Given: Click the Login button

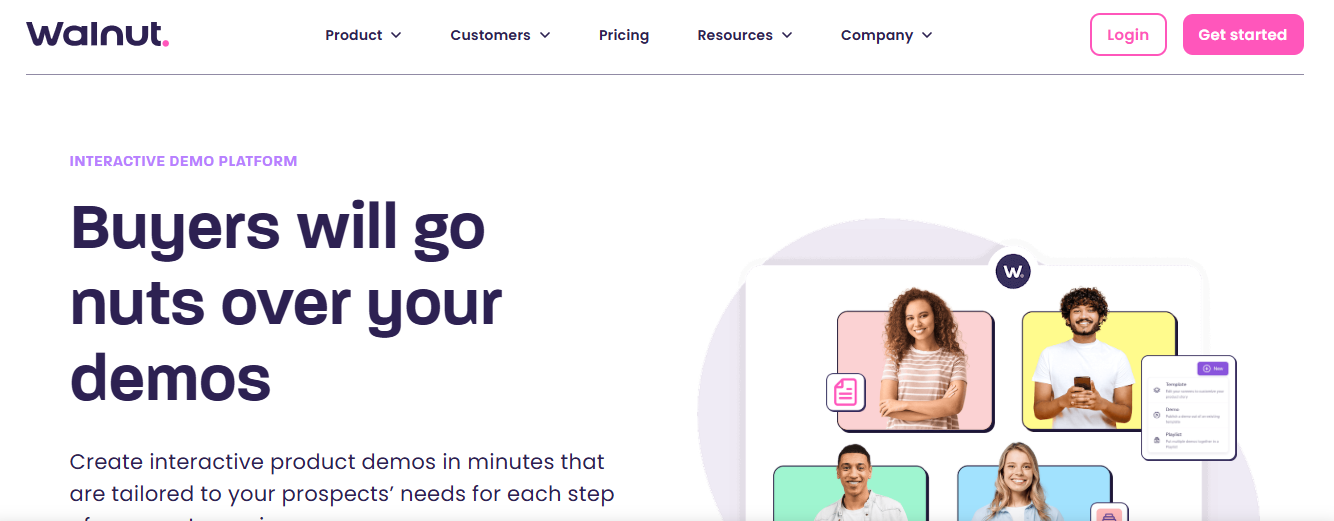Looking at the screenshot, I should (x=1128, y=34).
